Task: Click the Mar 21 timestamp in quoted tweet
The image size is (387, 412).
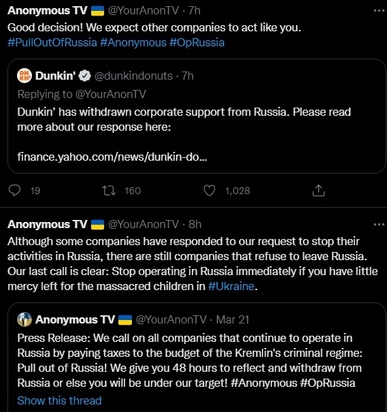Action: [x=232, y=320]
